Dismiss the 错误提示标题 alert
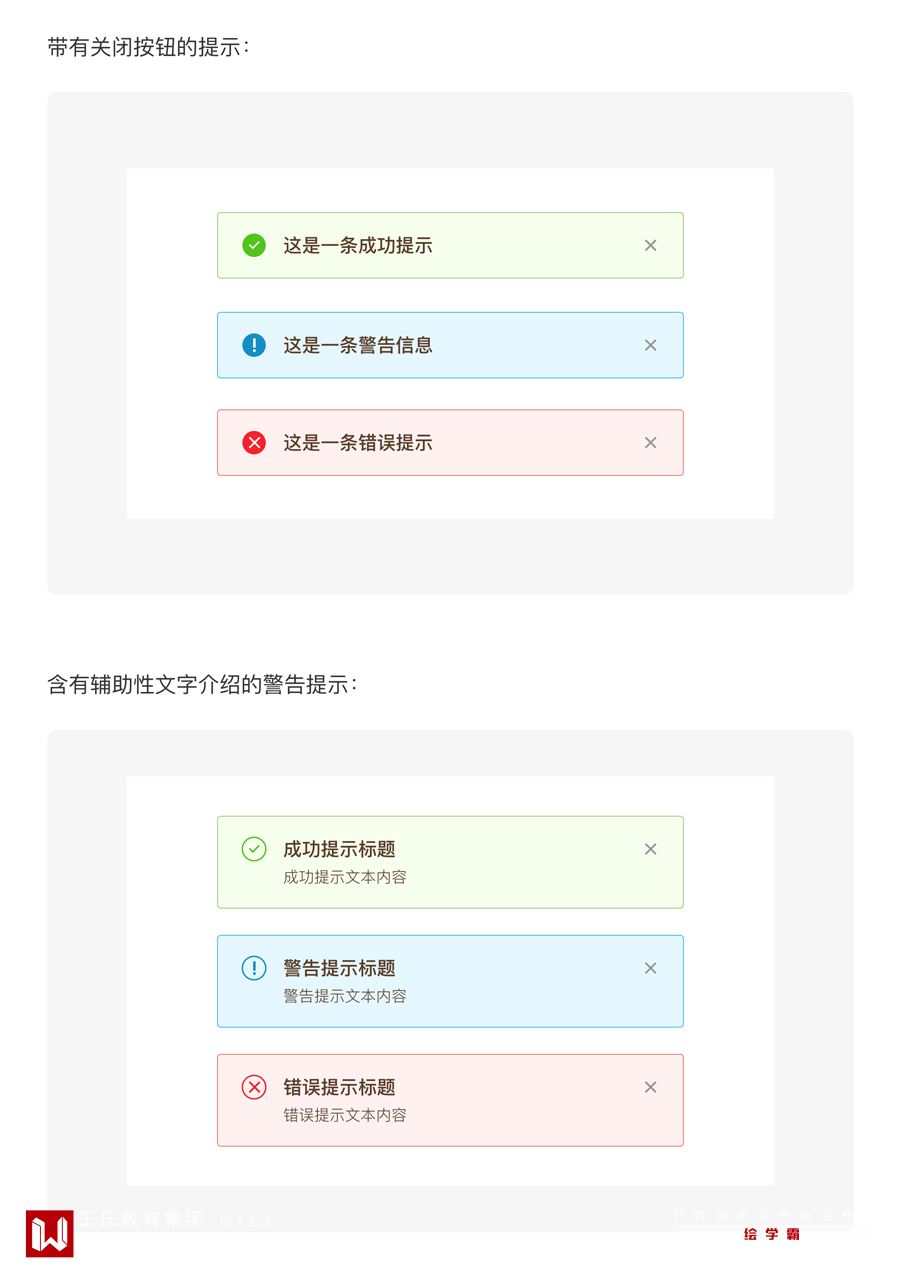Image resolution: width=900 pixels, height=1276 pixels. (x=650, y=1087)
